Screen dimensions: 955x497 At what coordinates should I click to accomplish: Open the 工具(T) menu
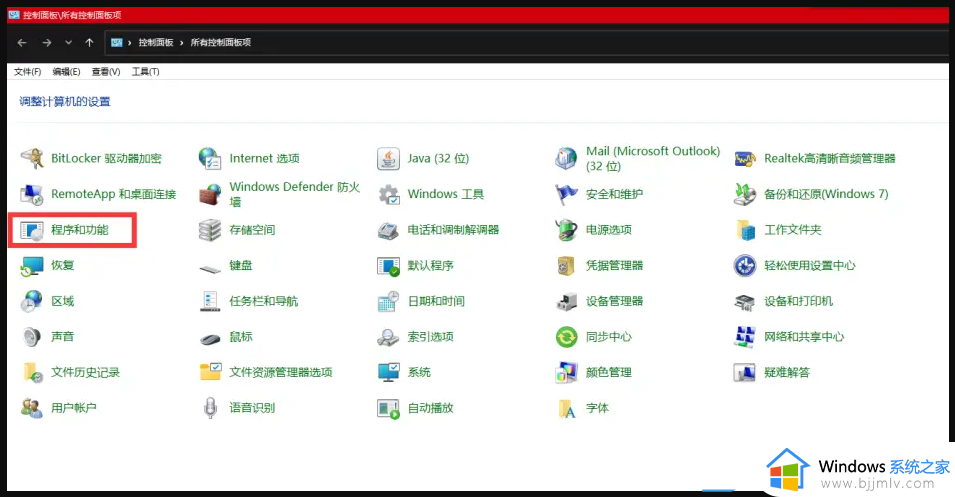pos(146,72)
